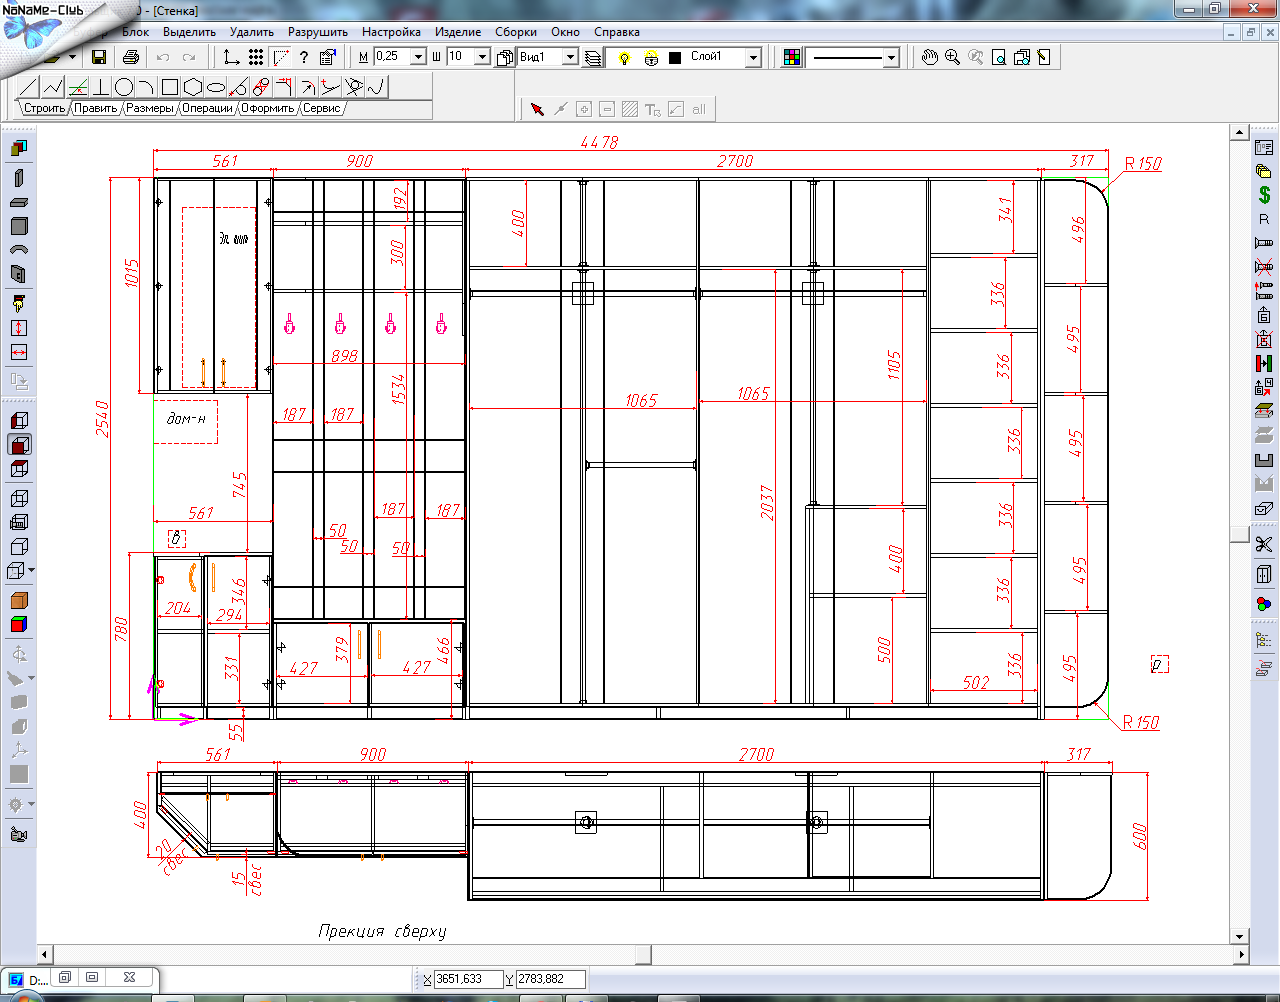
Task: Select the ellipse drawing tool
Action: click(x=216, y=87)
